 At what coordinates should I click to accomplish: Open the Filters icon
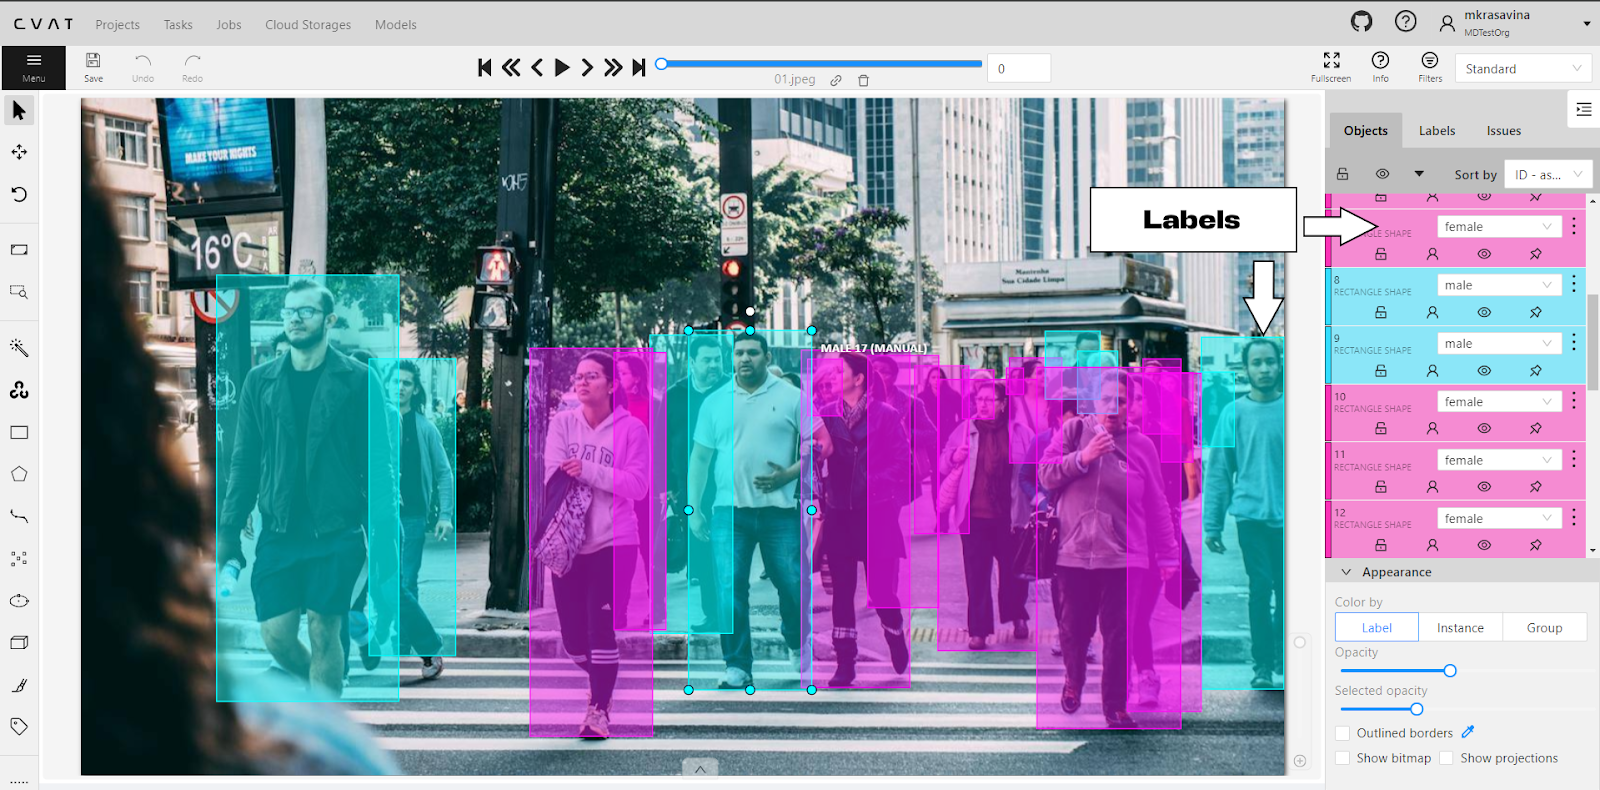[1430, 67]
